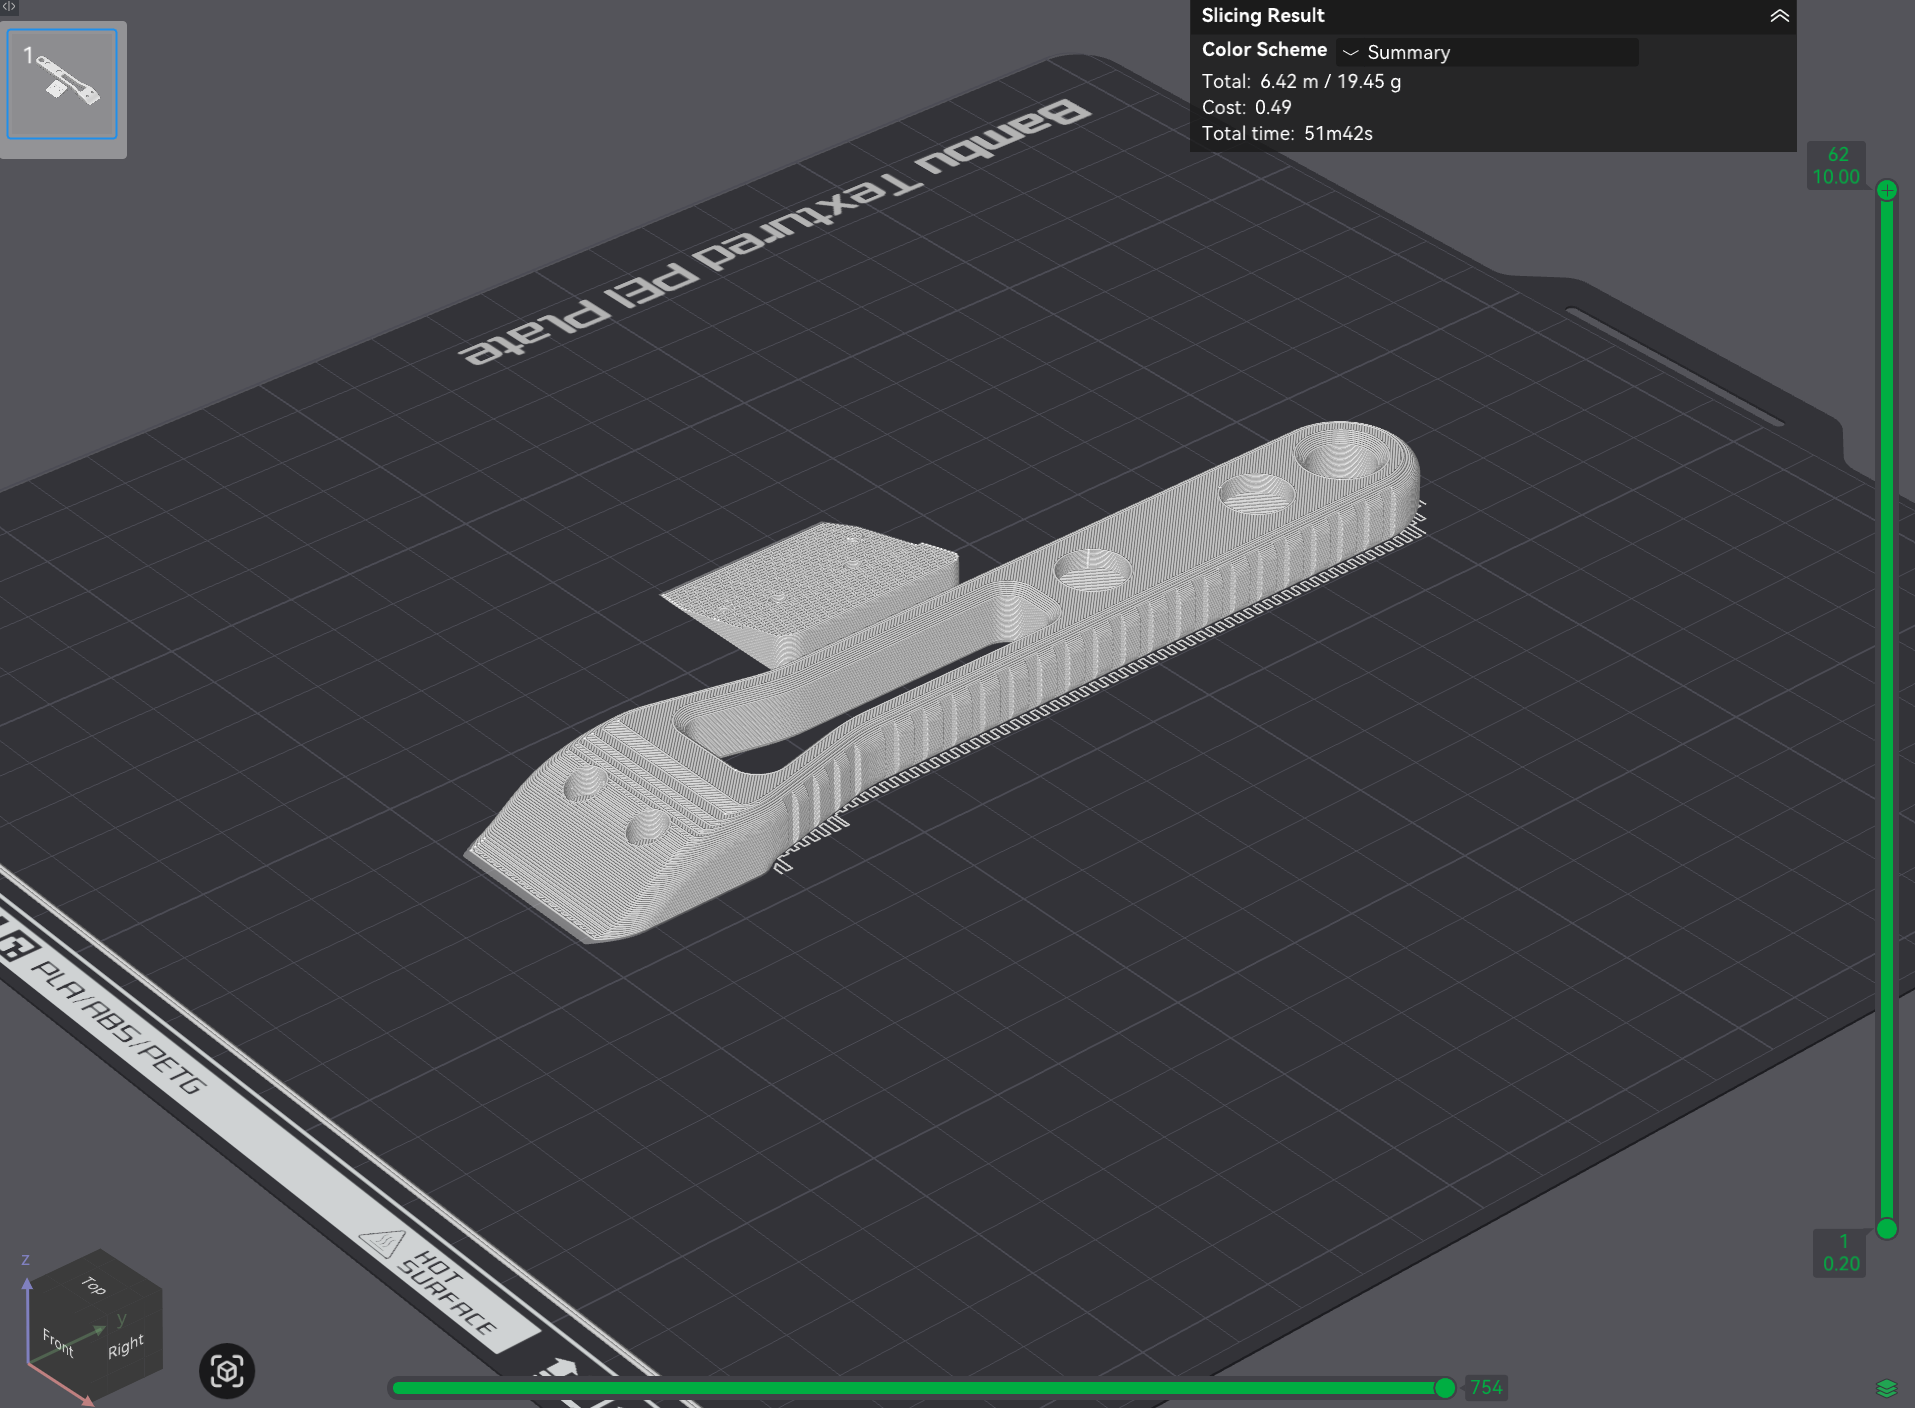Screen dimensions: 1915x1408
Task: Click the bottom layer label 1 / 0.20
Action: pyautogui.click(x=1841, y=1252)
